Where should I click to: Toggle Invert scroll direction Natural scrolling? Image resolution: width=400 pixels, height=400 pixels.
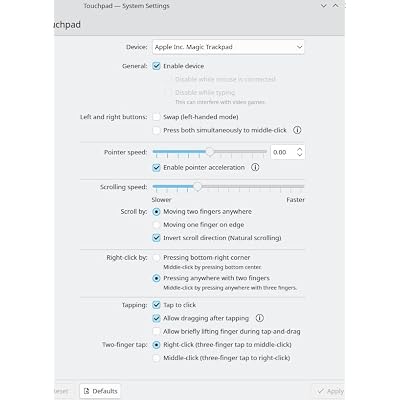(x=156, y=238)
